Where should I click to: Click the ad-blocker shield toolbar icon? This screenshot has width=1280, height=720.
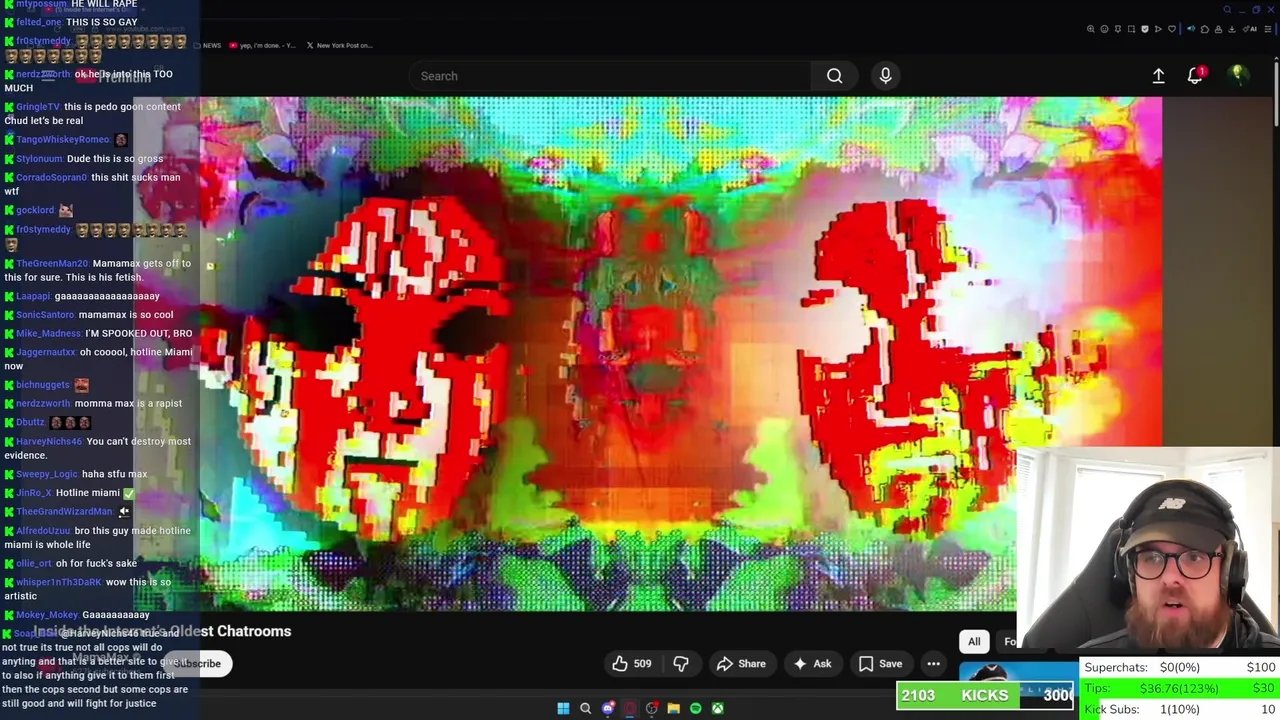pos(1145,29)
